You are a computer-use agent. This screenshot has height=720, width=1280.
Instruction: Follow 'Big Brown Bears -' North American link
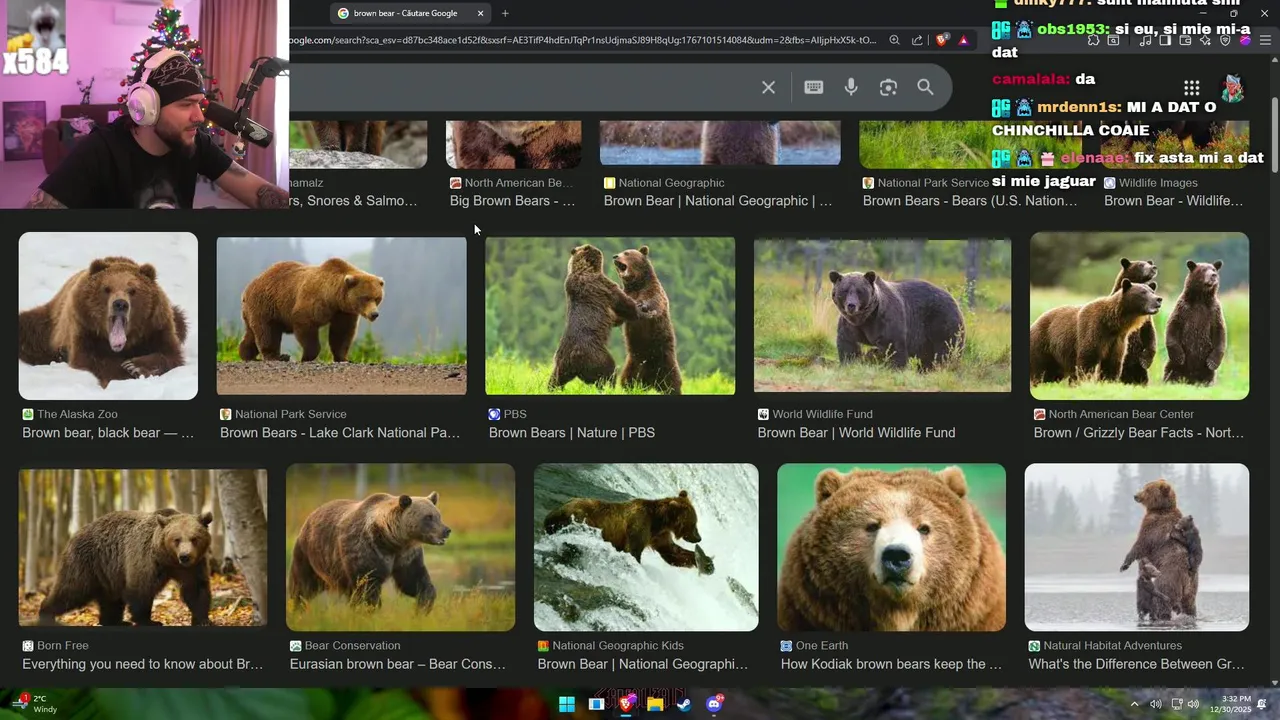pyautogui.click(x=512, y=201)
